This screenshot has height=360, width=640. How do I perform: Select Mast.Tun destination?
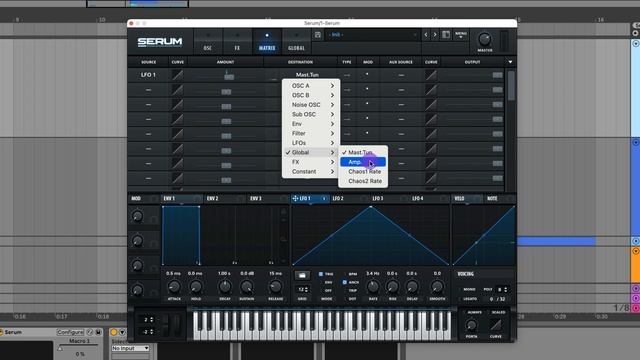363,152
